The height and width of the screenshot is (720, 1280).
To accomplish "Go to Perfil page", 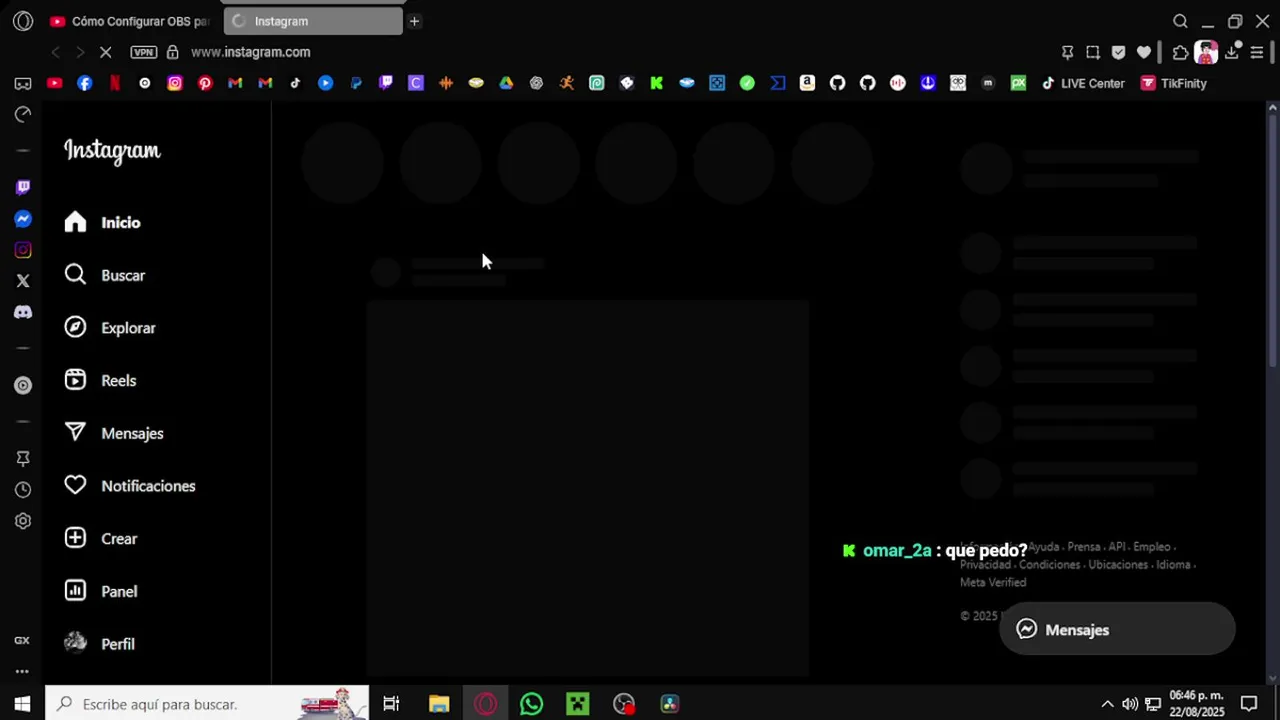I will pyautogui.click(x=100, y=644).
